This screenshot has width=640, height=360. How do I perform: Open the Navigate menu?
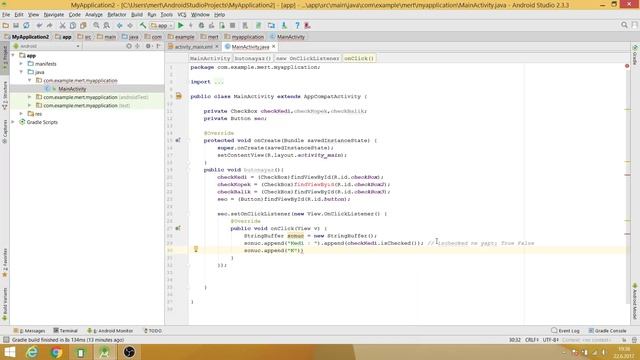tap(54, 15)
